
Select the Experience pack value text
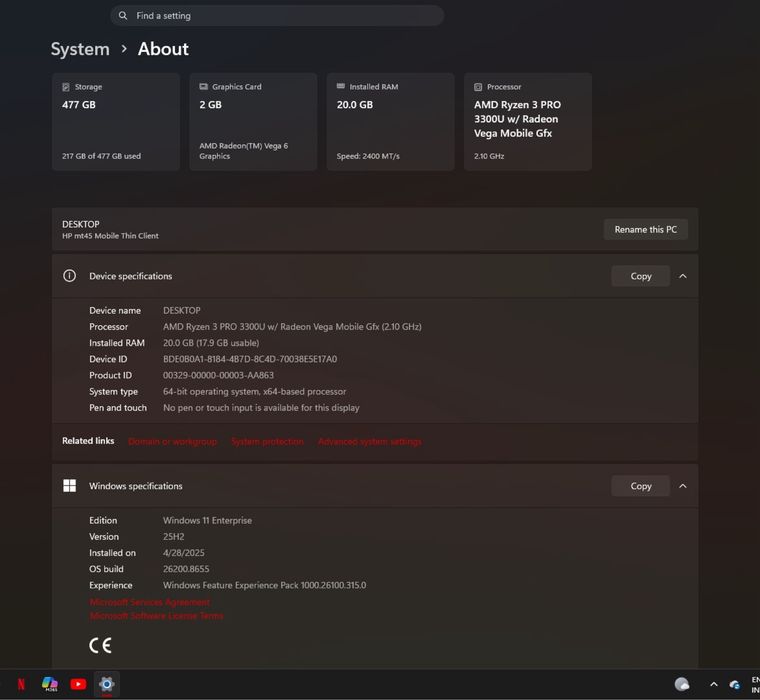click(265, 585)
